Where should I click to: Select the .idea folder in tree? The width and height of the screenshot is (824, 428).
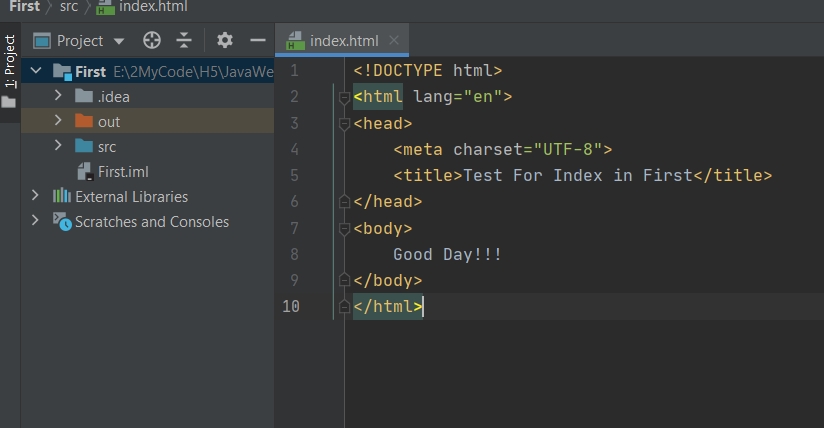click(x=114, y=97)
